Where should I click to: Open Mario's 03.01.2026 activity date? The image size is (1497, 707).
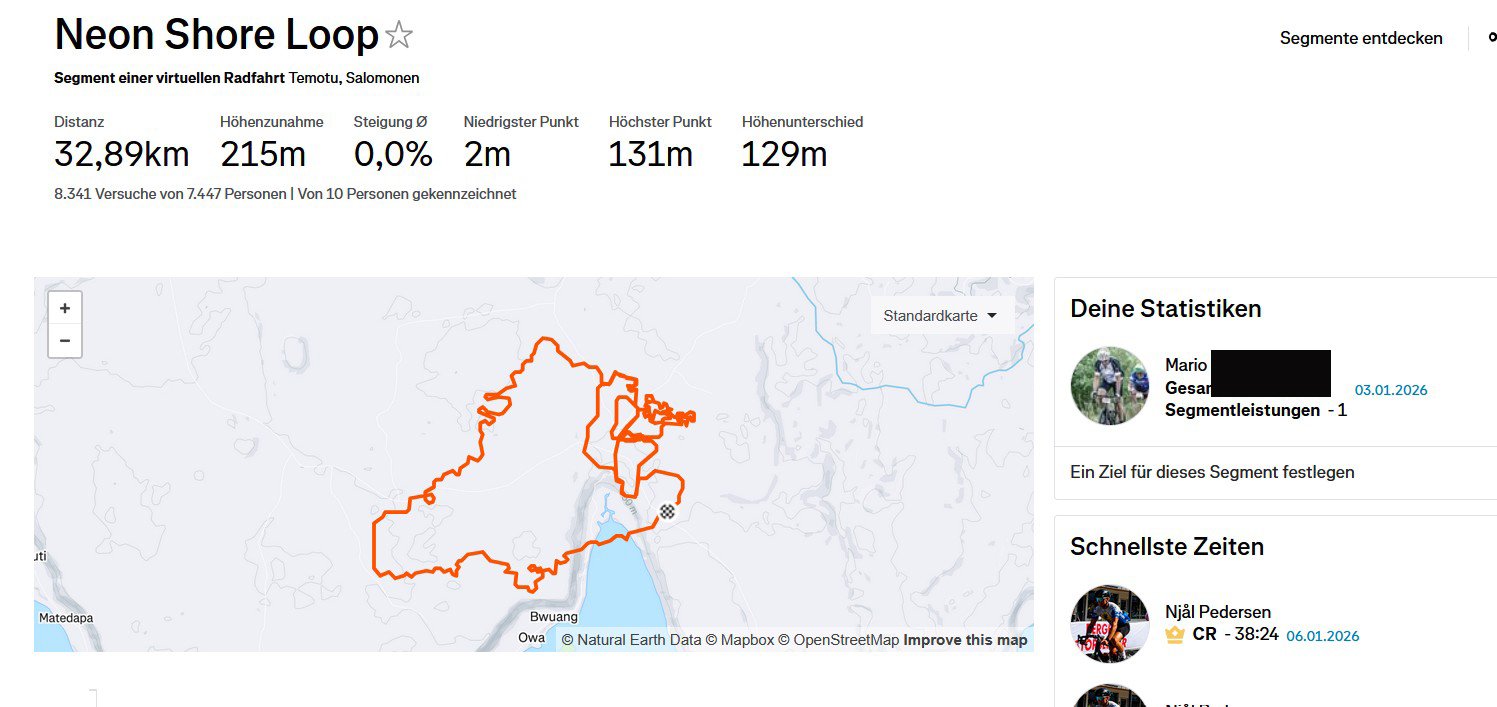point(1391,390)
